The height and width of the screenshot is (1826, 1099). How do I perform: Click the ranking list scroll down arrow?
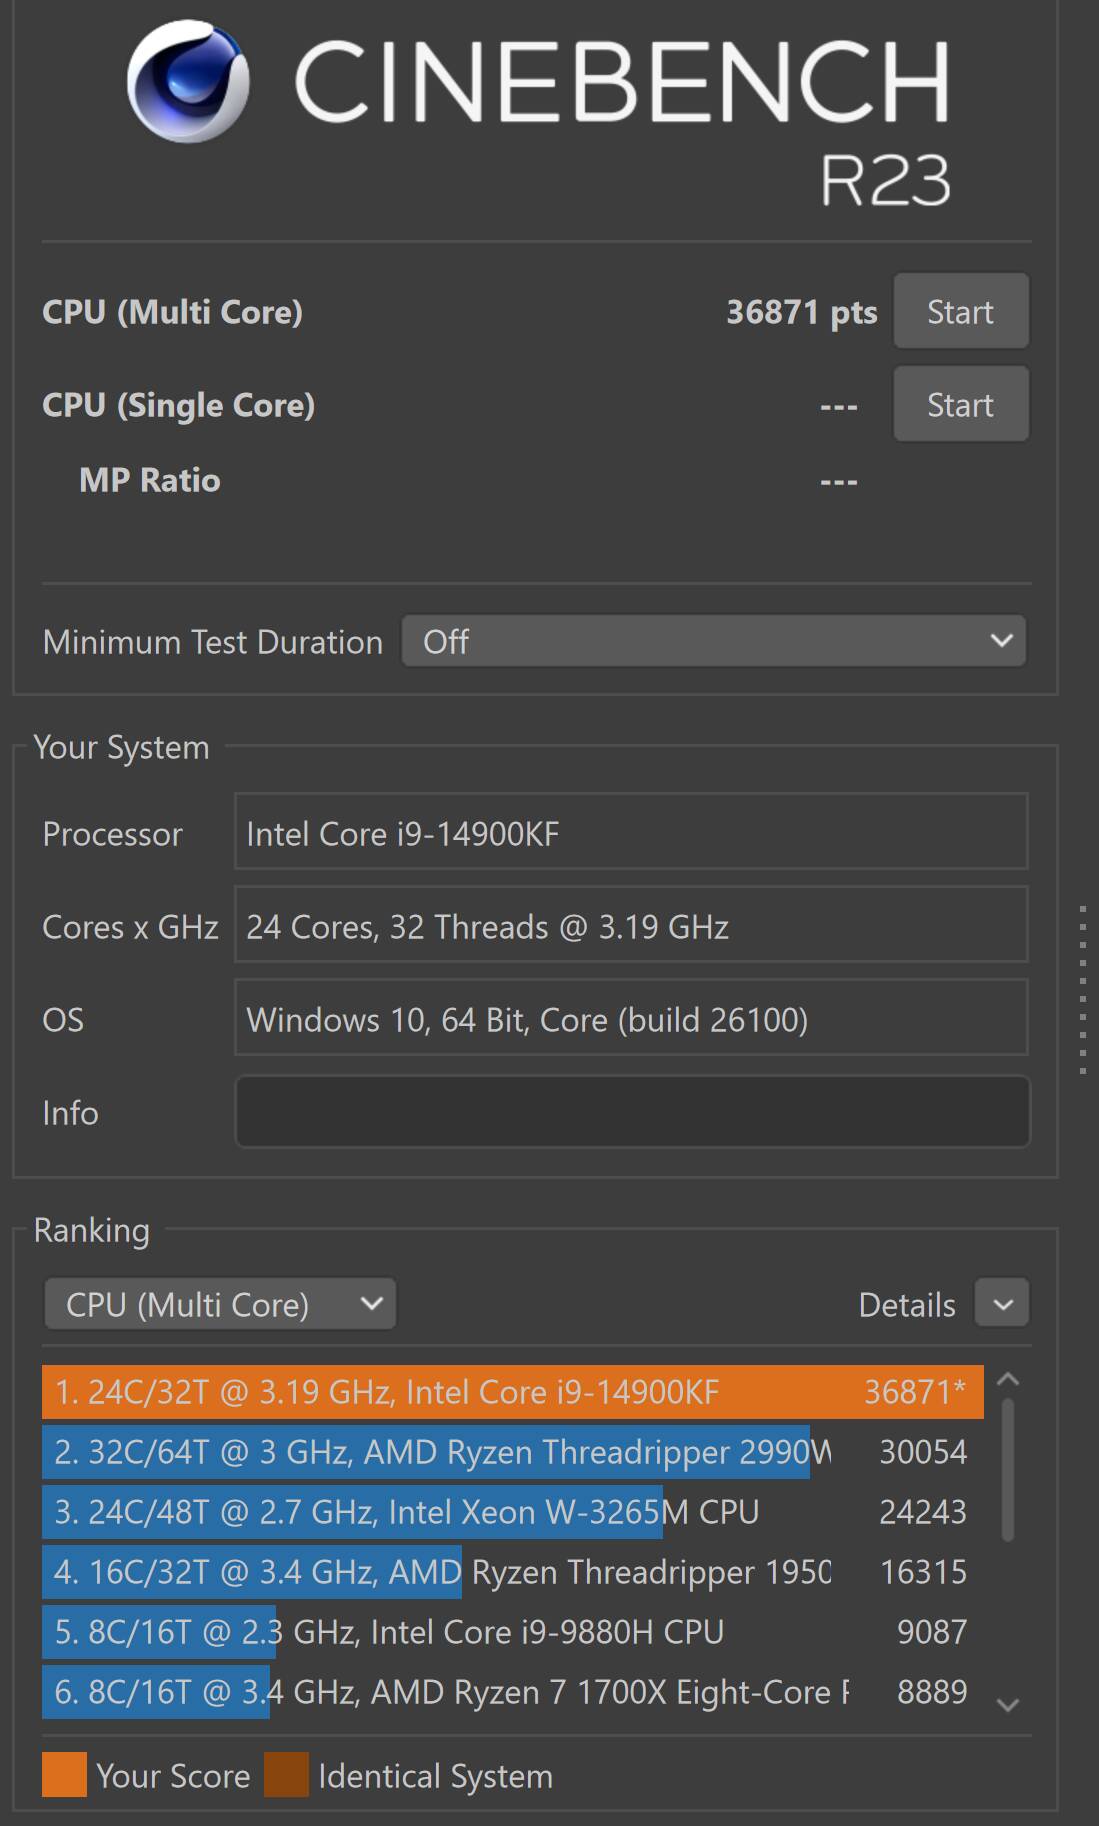point(1008,1704)
